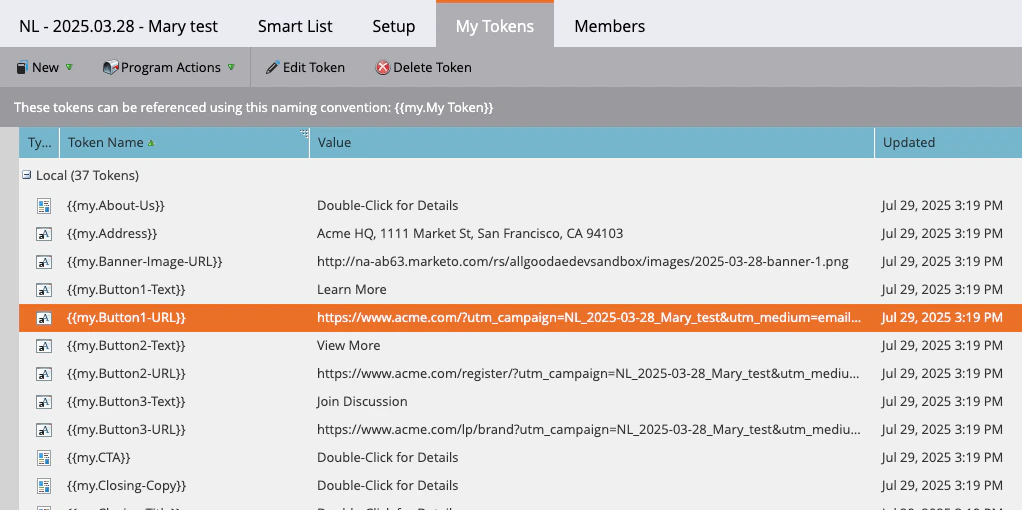Click Double-Click for Details in About-Us row
This screenshot has height=510, width=1022.
click(x=387, y=205)
